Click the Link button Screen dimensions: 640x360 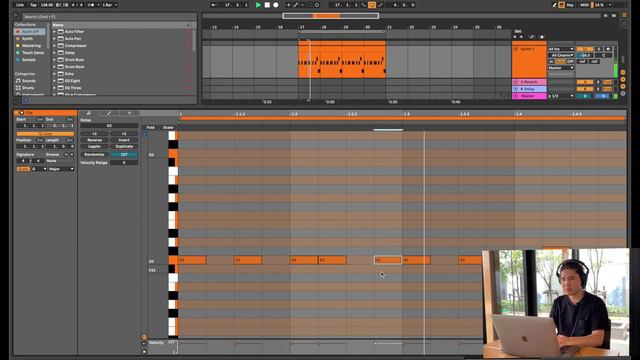click(x=20, y=5)
